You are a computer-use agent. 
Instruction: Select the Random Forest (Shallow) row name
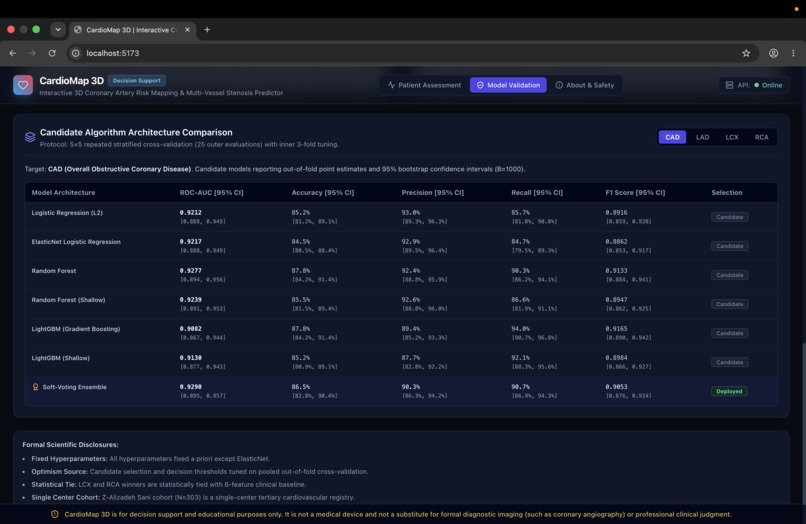(68, 300)
